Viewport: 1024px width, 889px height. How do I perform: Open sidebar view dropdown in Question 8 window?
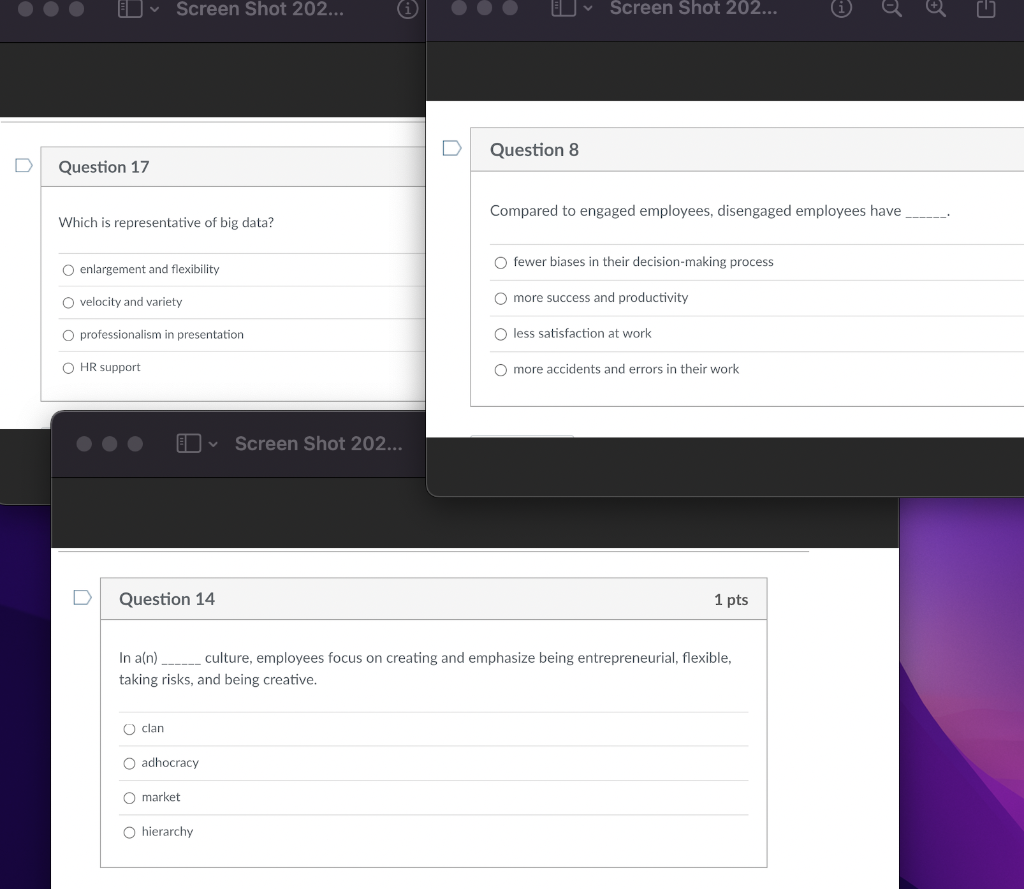[x=588, y=9]
